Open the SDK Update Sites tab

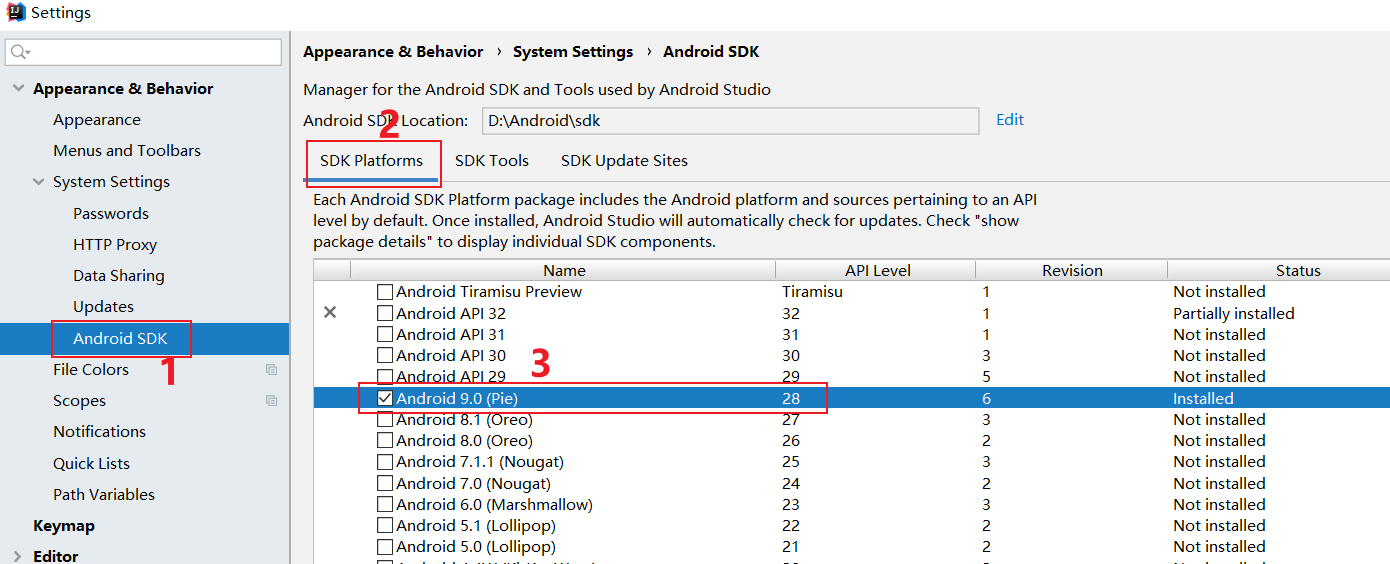pos(624,161)
